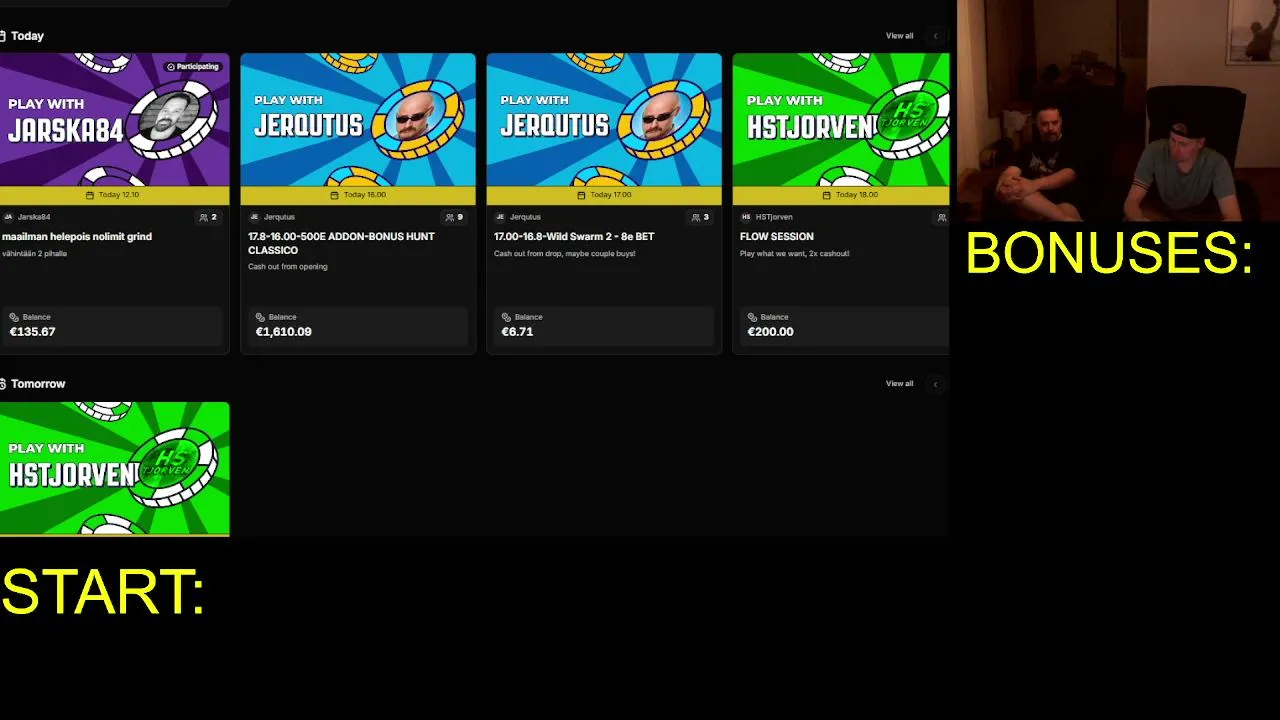Screen dimensions: 1280x720
Task: Select the HSTJorven banner under Tomorrow
Action: click(114, 468)
